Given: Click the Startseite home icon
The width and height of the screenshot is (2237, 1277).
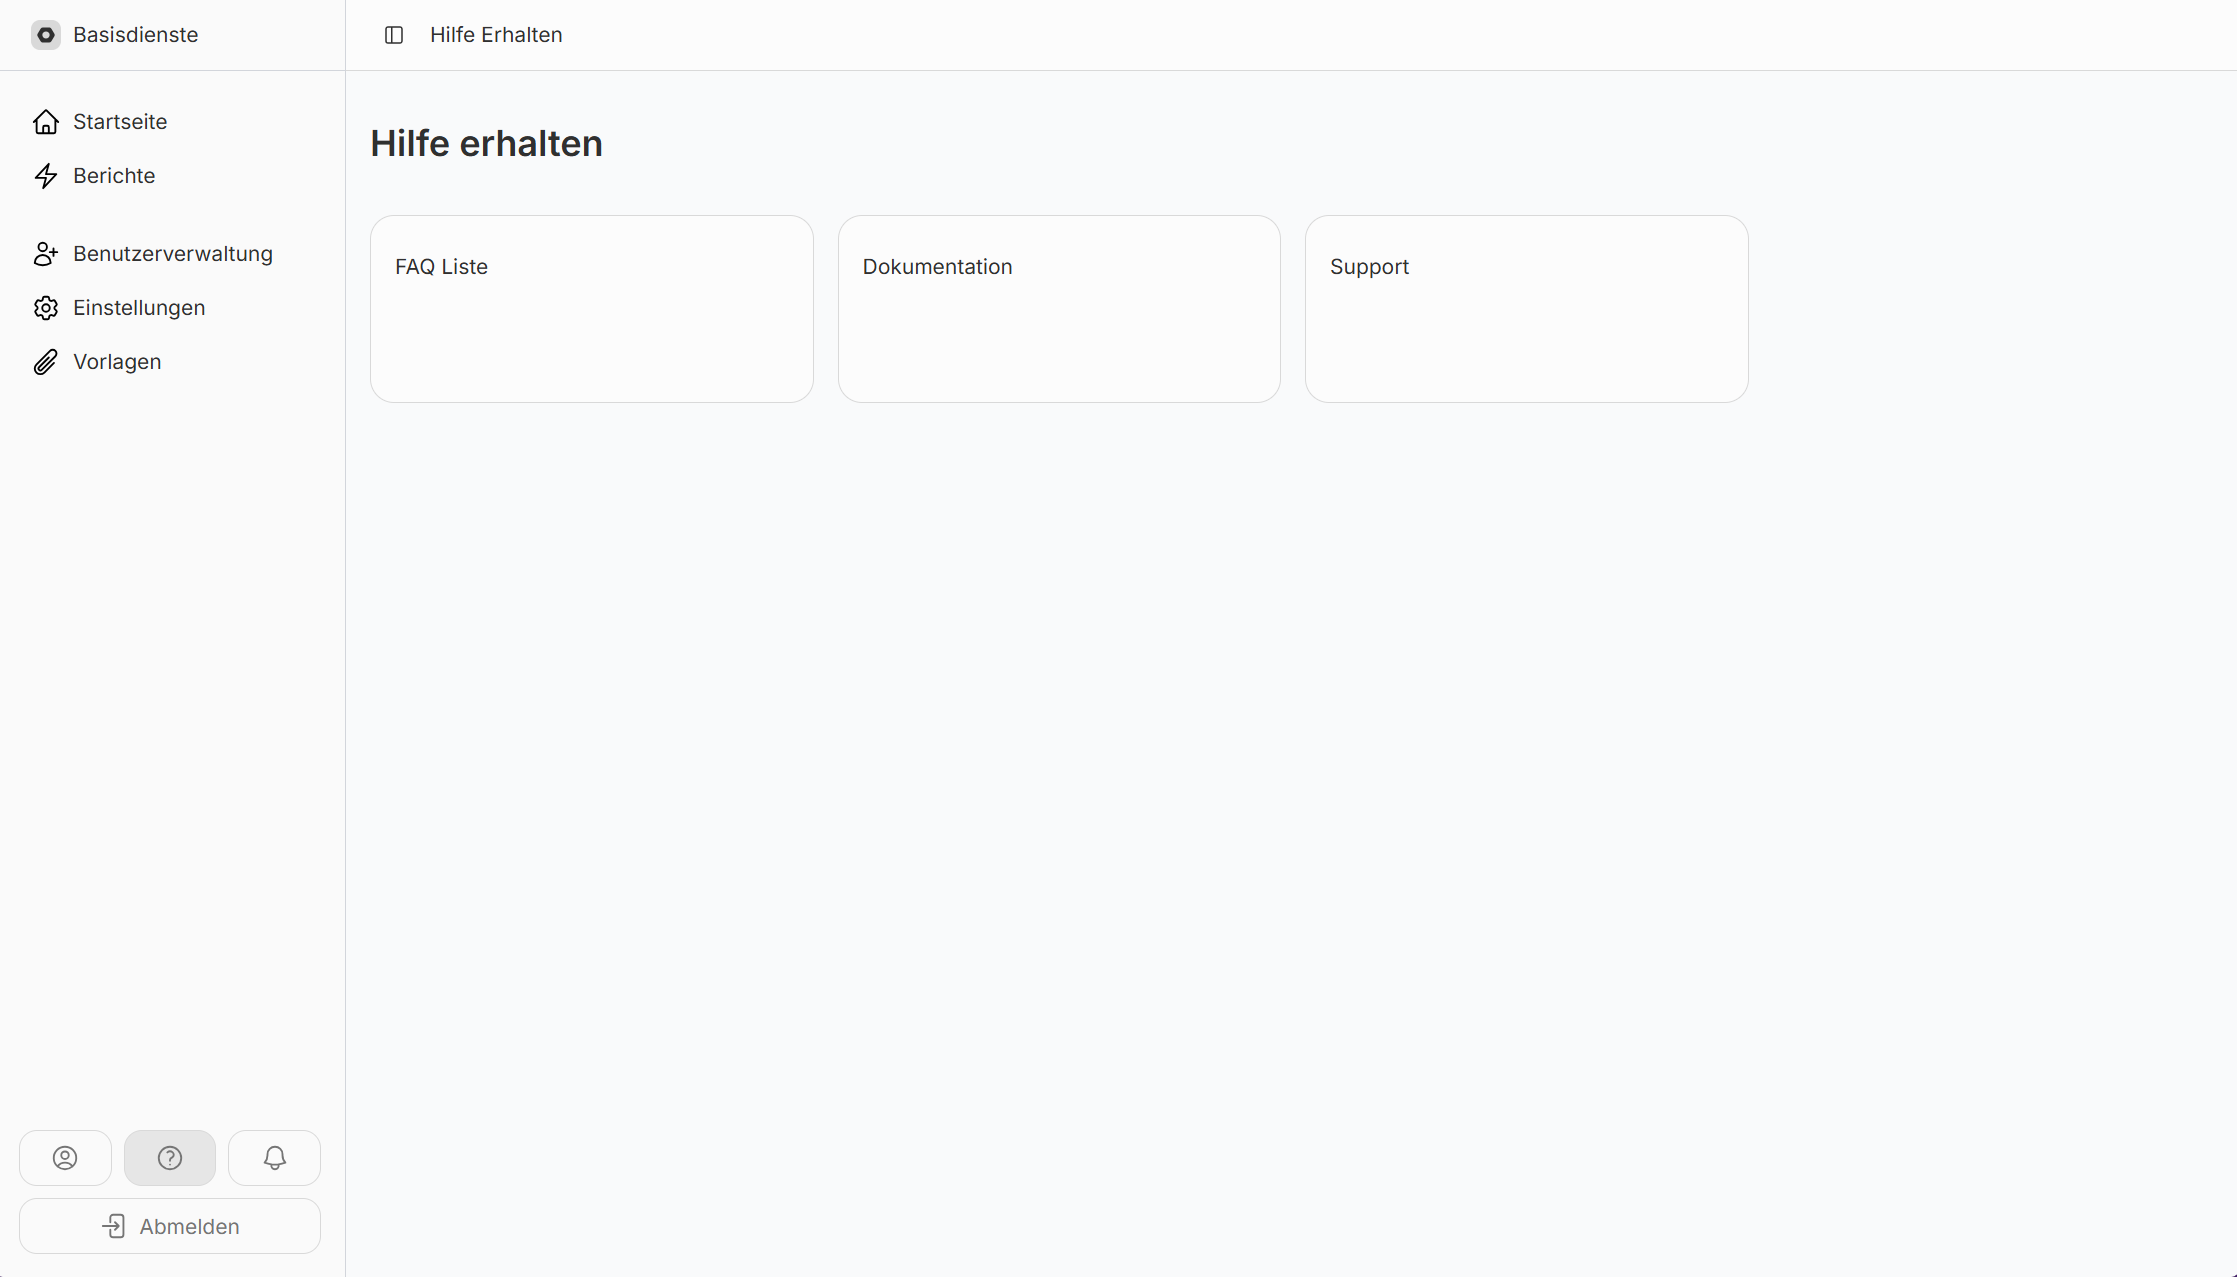Looking at the screenshot, I should (46, 122).
